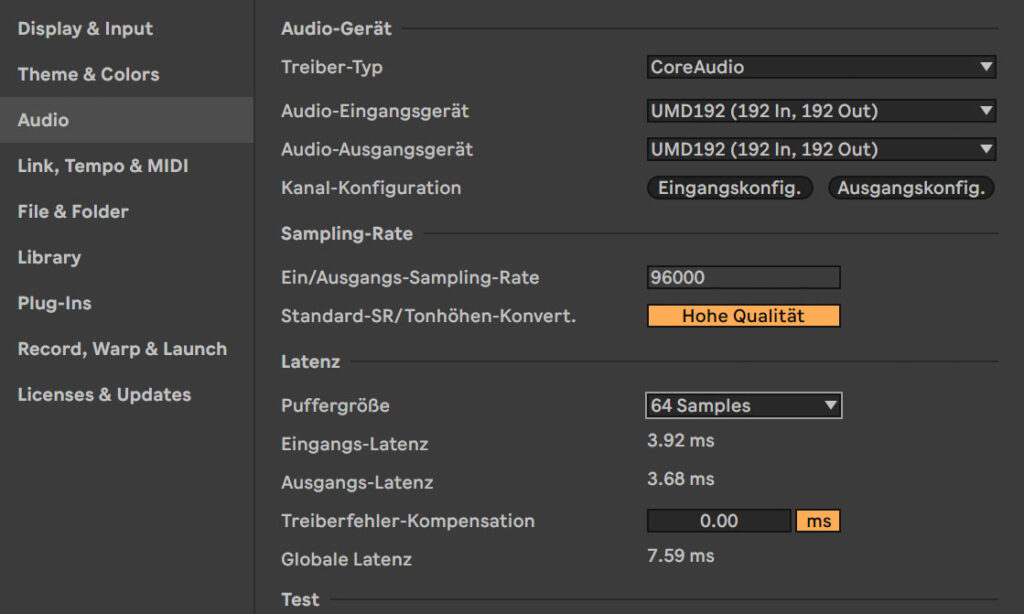Show the Library preferences tab
The width and height of the screenshot is (1024, 614).
click(49, 257)
